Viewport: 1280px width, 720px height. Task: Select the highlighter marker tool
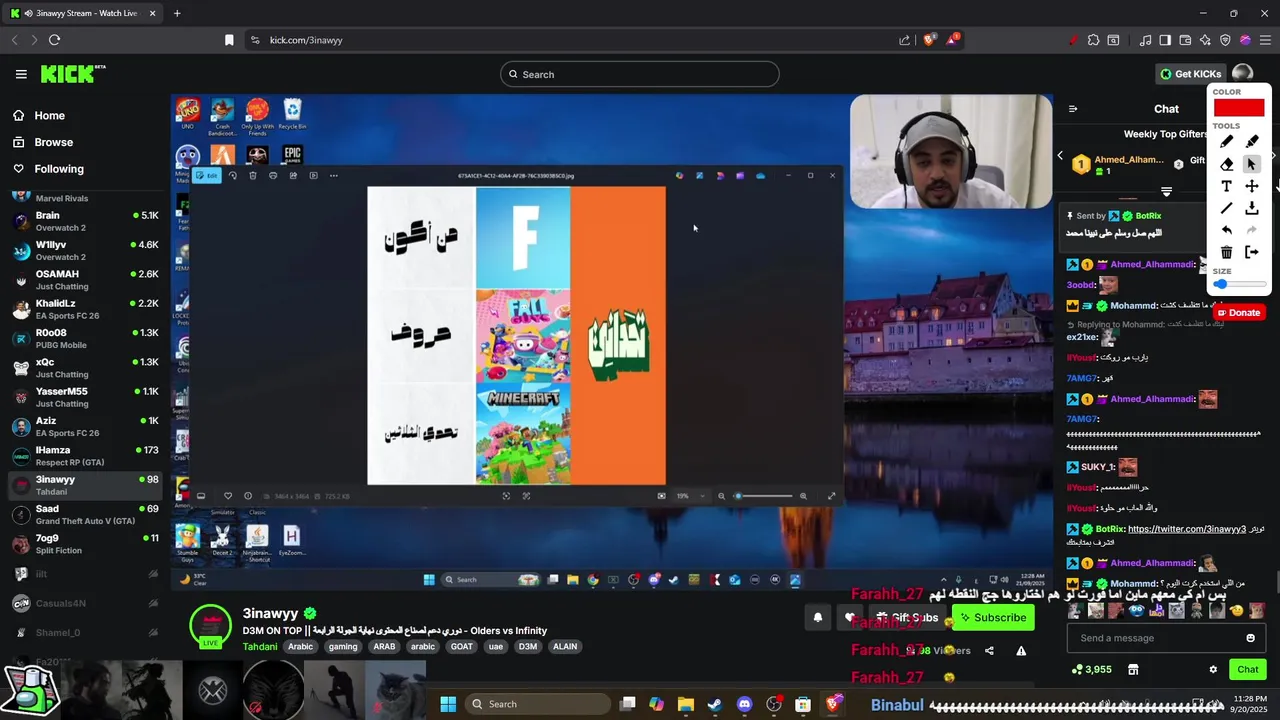pos(1252,141)
